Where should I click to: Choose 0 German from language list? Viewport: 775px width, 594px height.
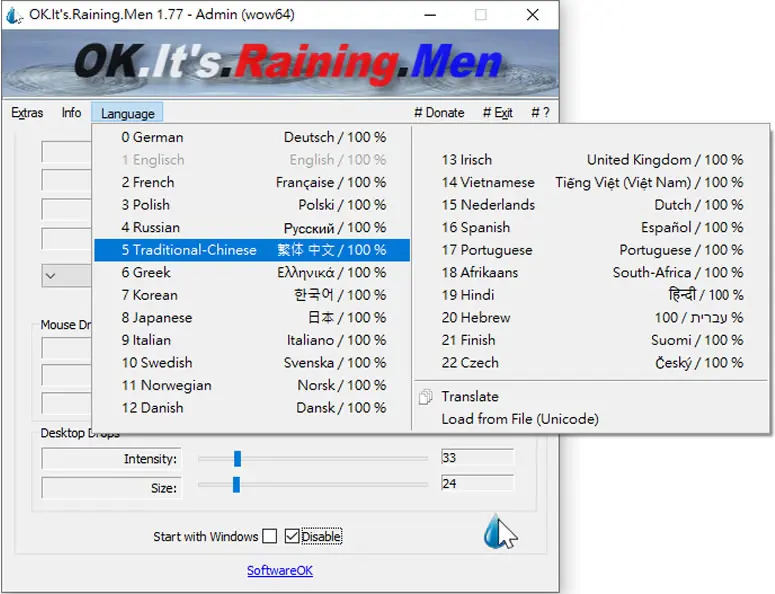pyautogui.click(x=252, y=137)
